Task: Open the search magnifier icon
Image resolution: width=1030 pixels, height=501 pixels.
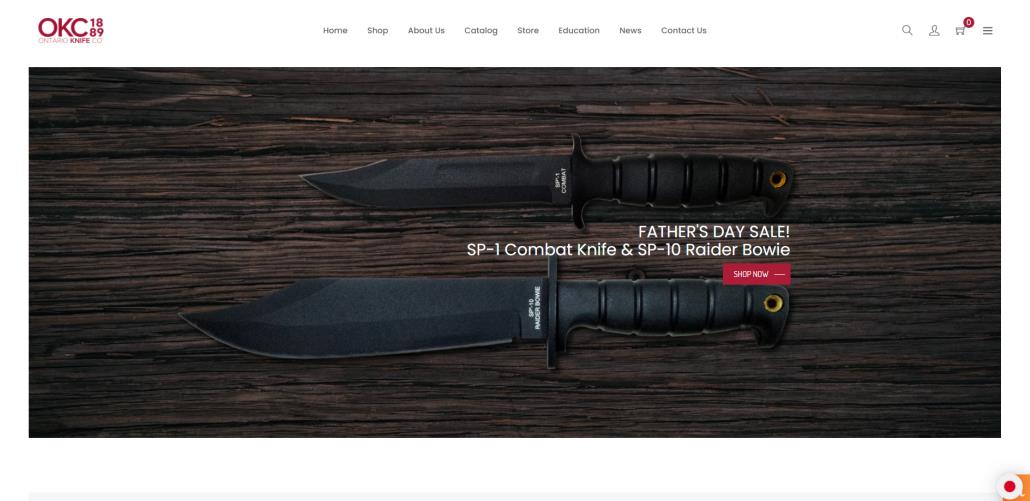Action: pos(907,30)
